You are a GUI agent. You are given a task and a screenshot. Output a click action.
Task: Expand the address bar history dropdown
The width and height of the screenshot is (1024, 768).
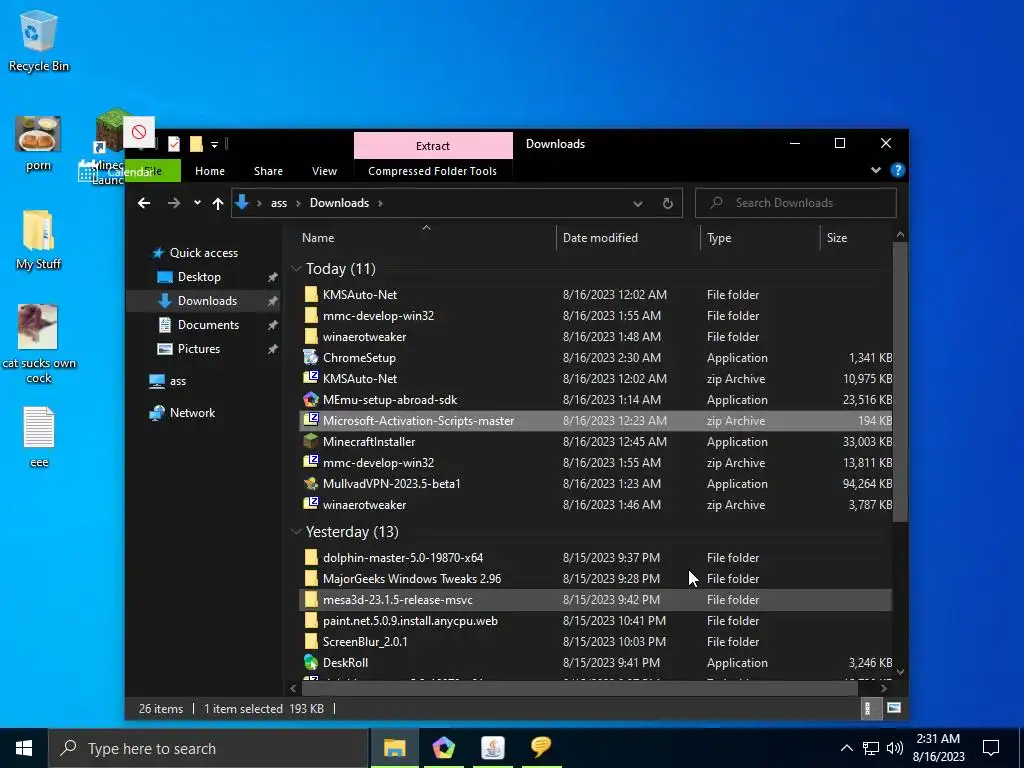pos(637,203)
